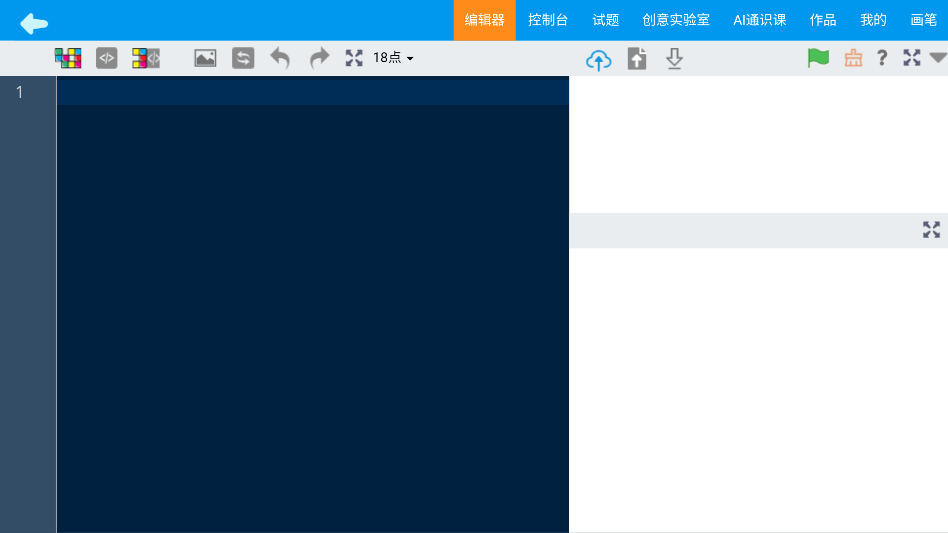This screenshot has height=533, width=948.
Task: Expand the gray triangle menu at toolbar end
Action: point(937,58)
